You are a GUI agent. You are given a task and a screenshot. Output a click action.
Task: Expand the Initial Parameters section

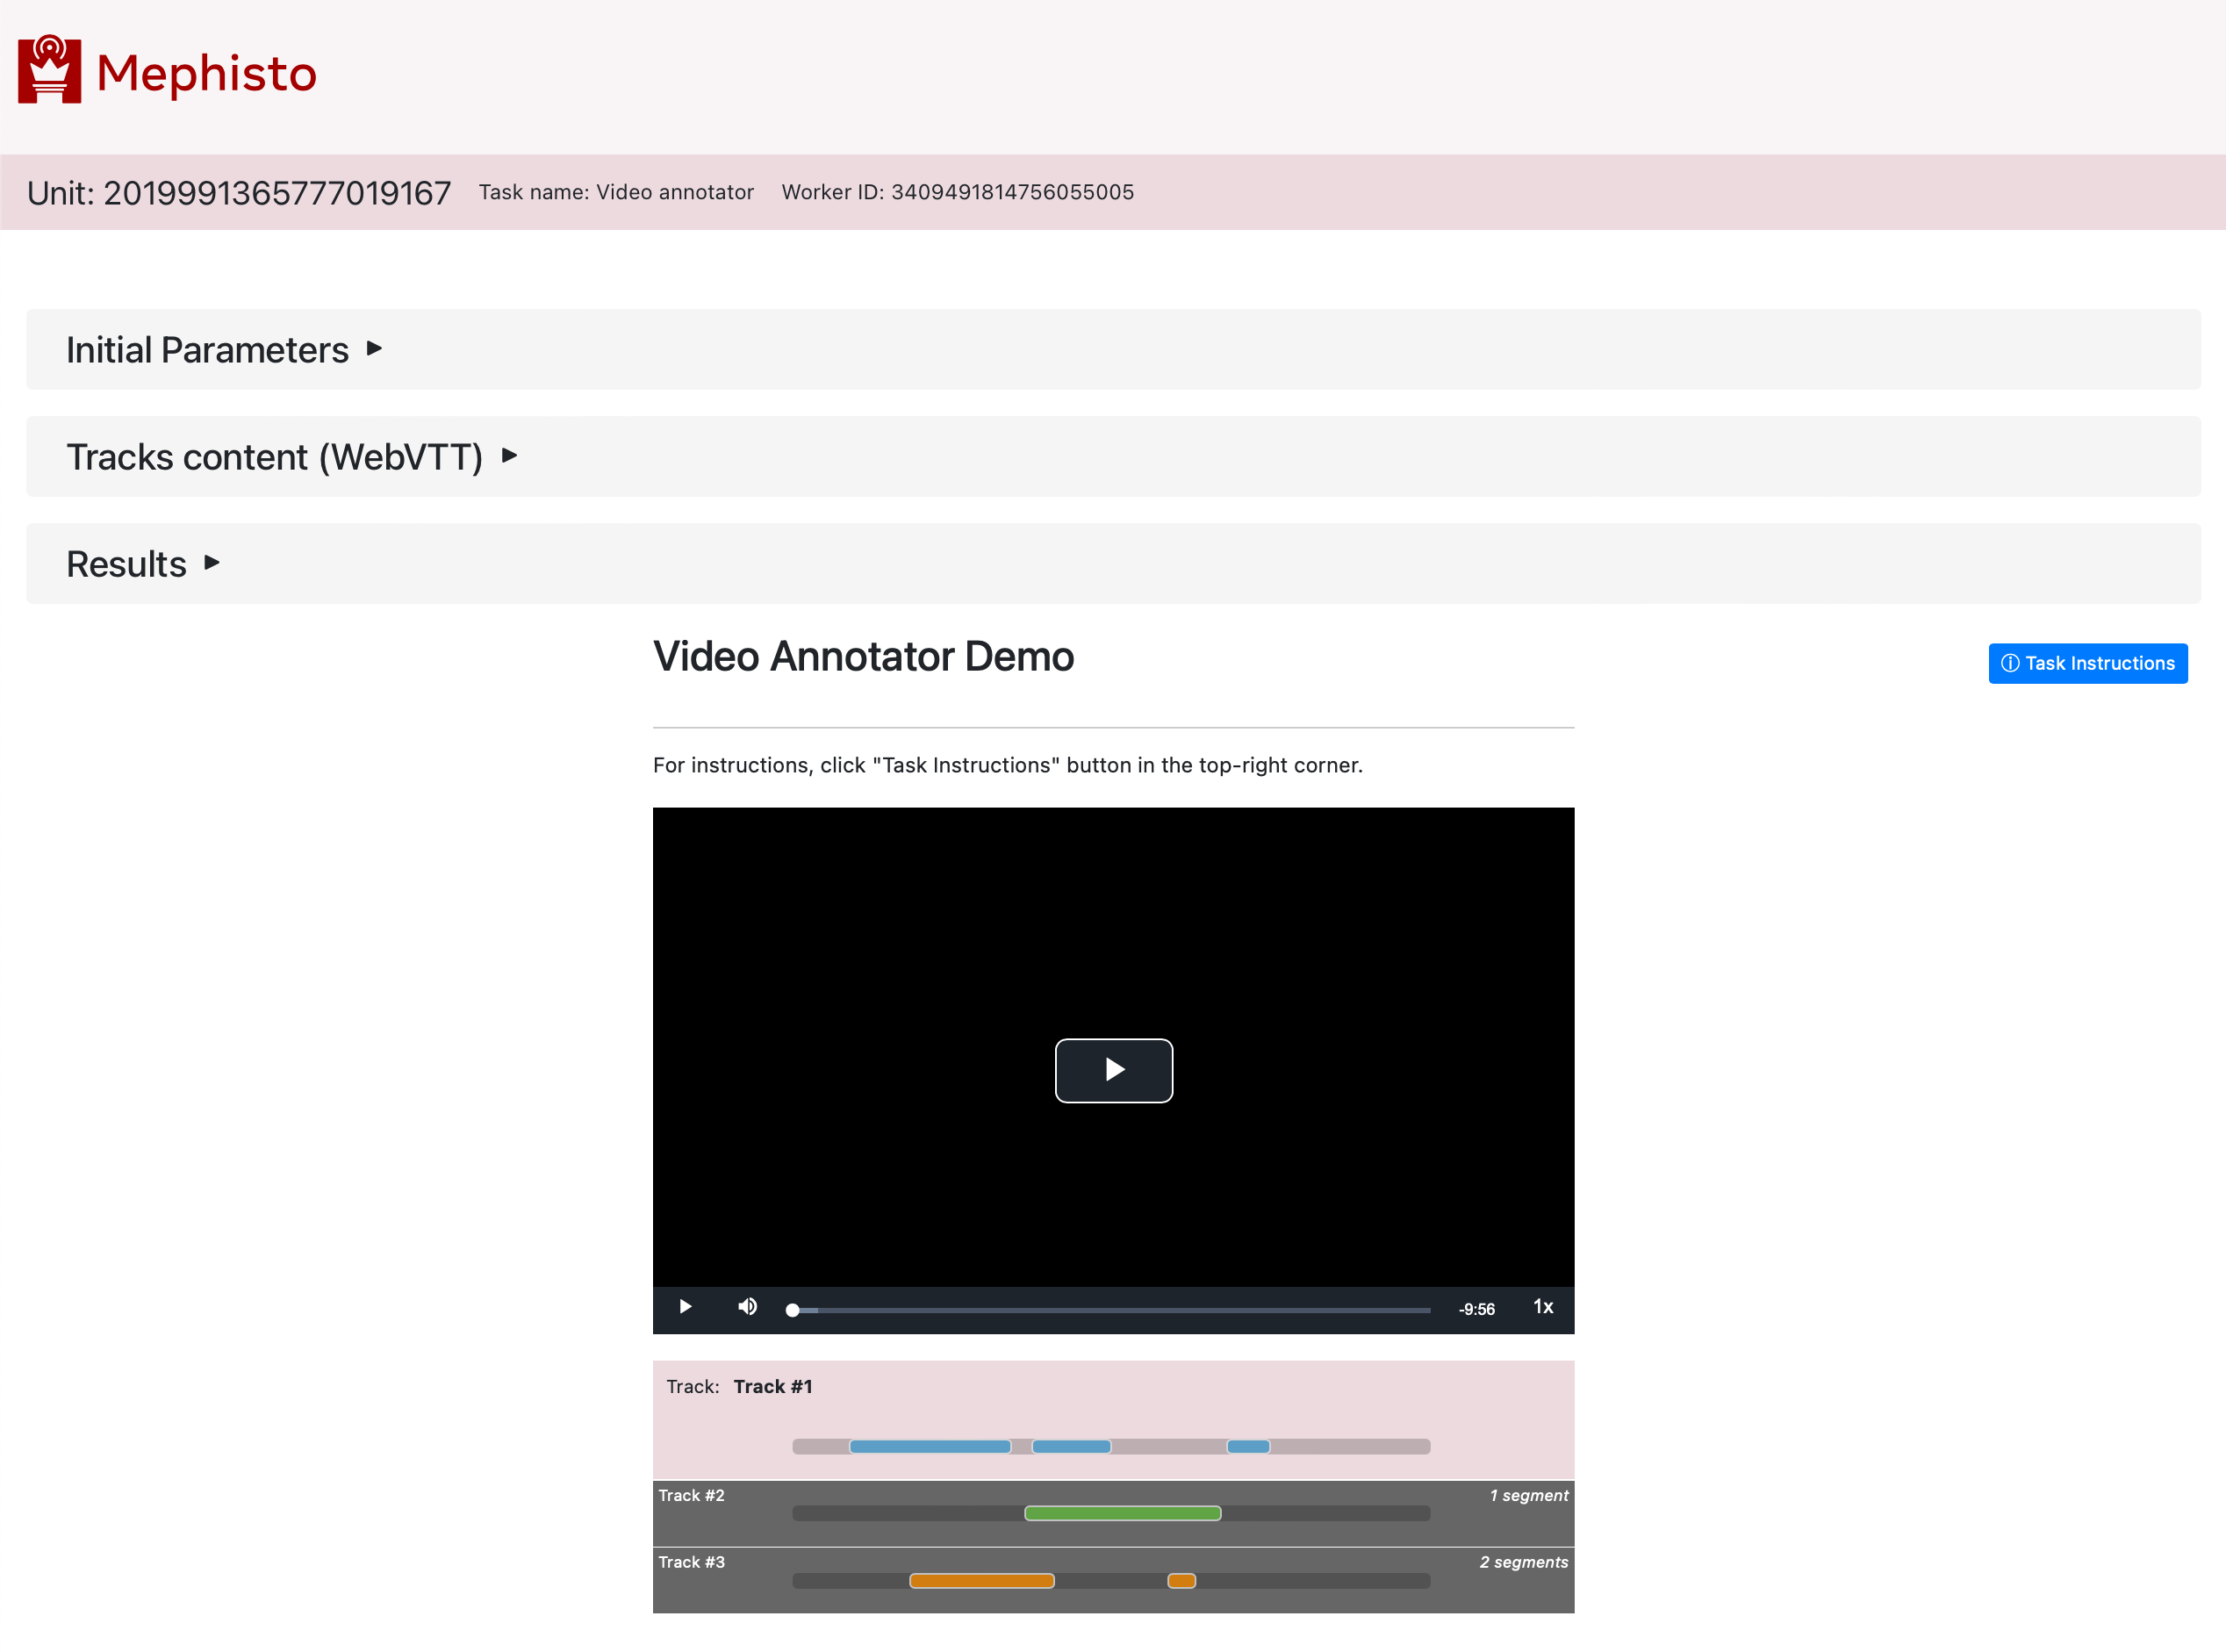[x=1113, y=349]
